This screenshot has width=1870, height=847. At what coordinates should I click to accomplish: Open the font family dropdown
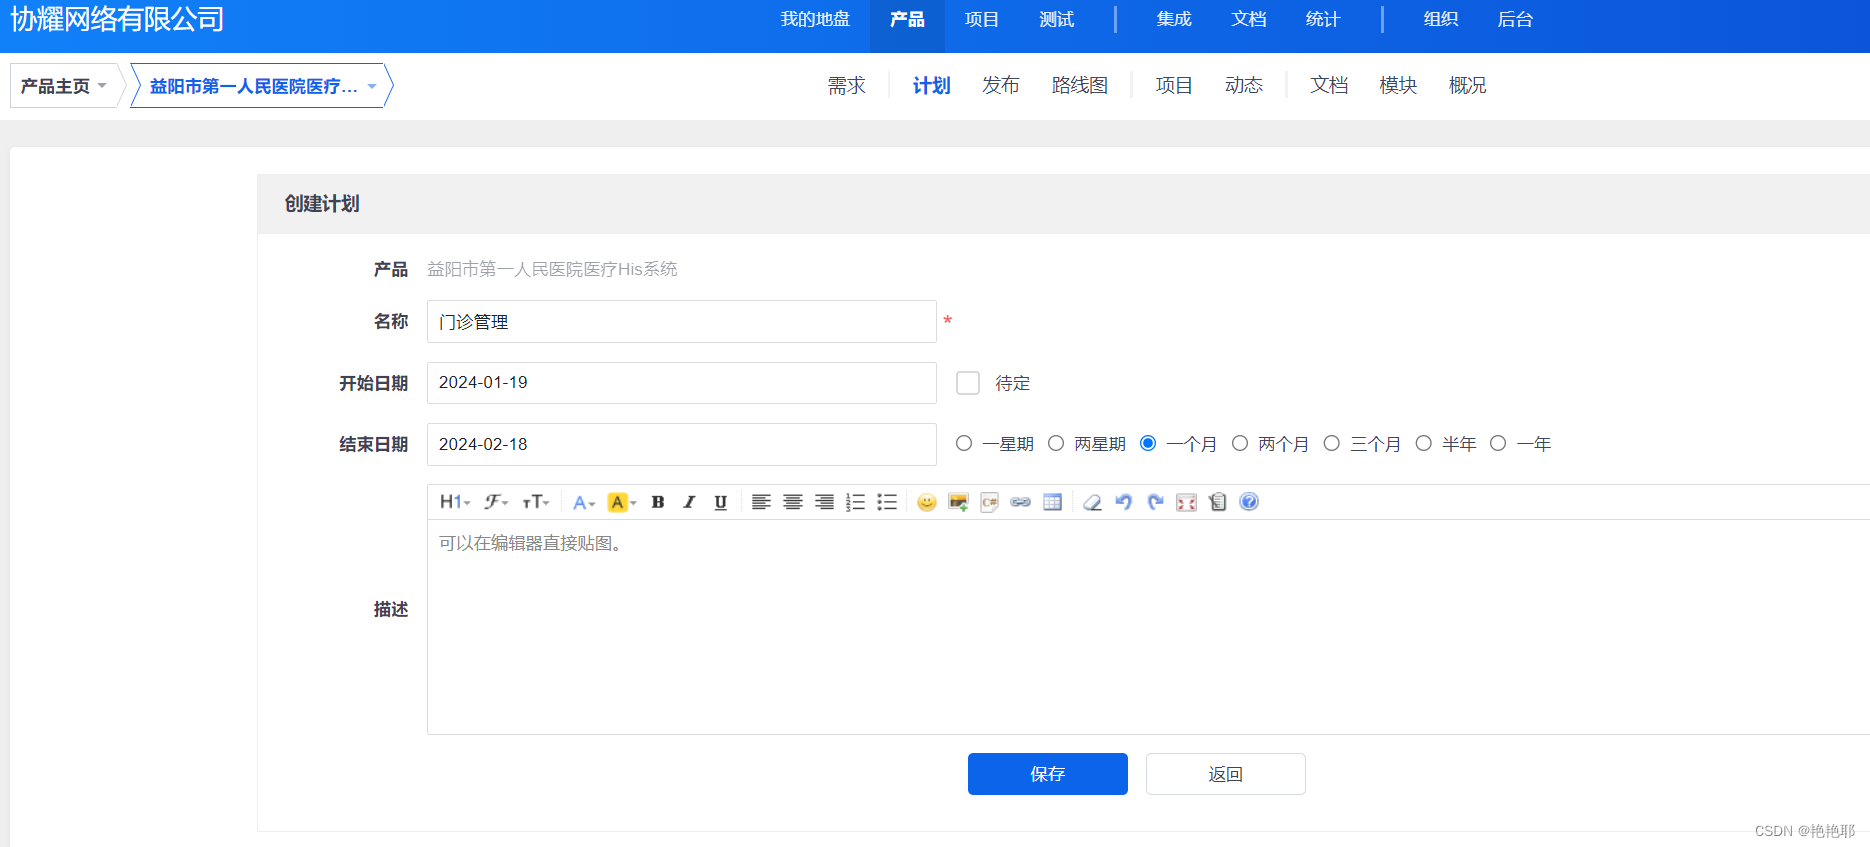497,502
